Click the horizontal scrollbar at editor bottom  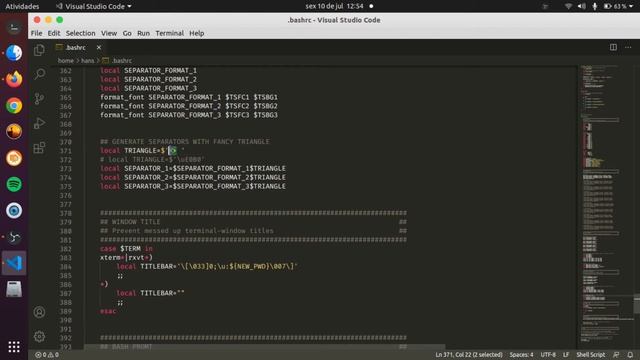[264, 347]
